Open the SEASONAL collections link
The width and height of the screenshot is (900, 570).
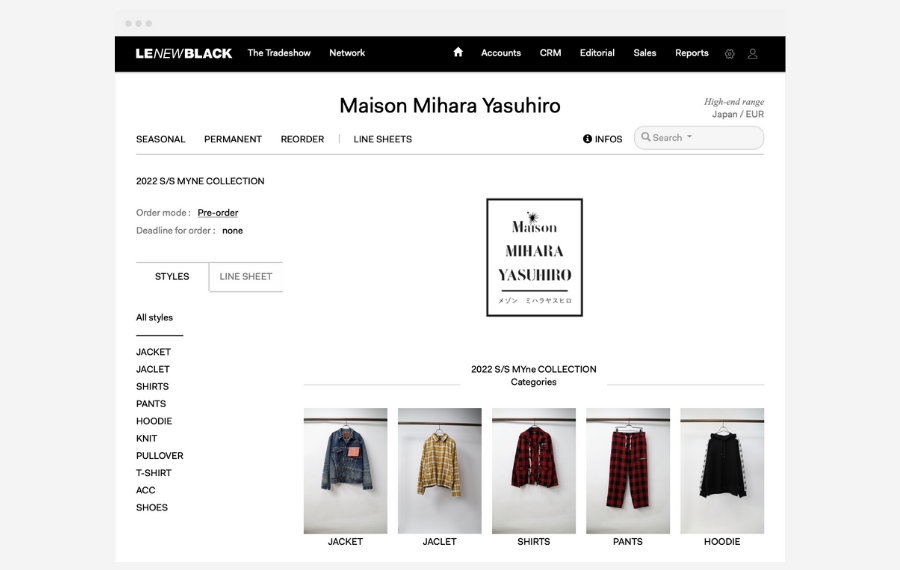coord(161,139)
